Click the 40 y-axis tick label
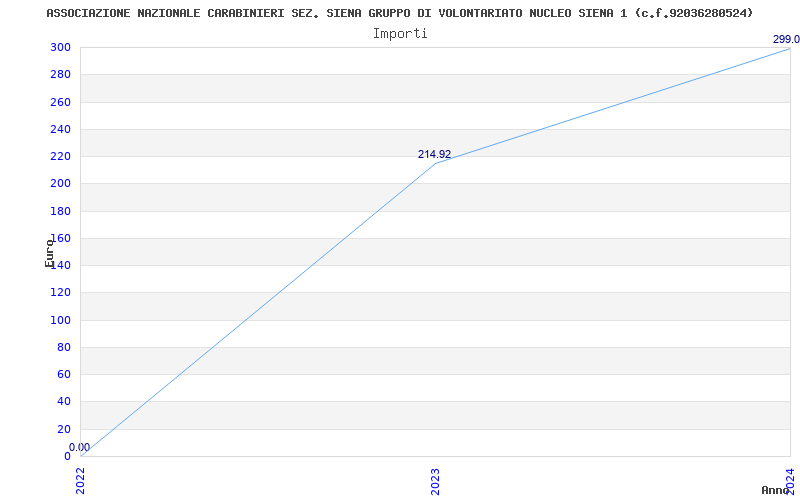Screen dimensions: 800x500 tap(64, 402)
